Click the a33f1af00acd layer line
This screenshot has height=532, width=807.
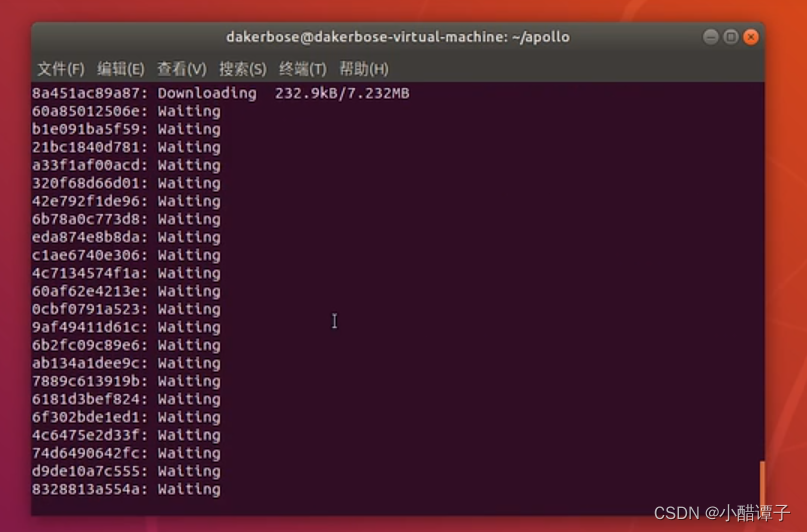pyautogui.click(x=126, y=165)
